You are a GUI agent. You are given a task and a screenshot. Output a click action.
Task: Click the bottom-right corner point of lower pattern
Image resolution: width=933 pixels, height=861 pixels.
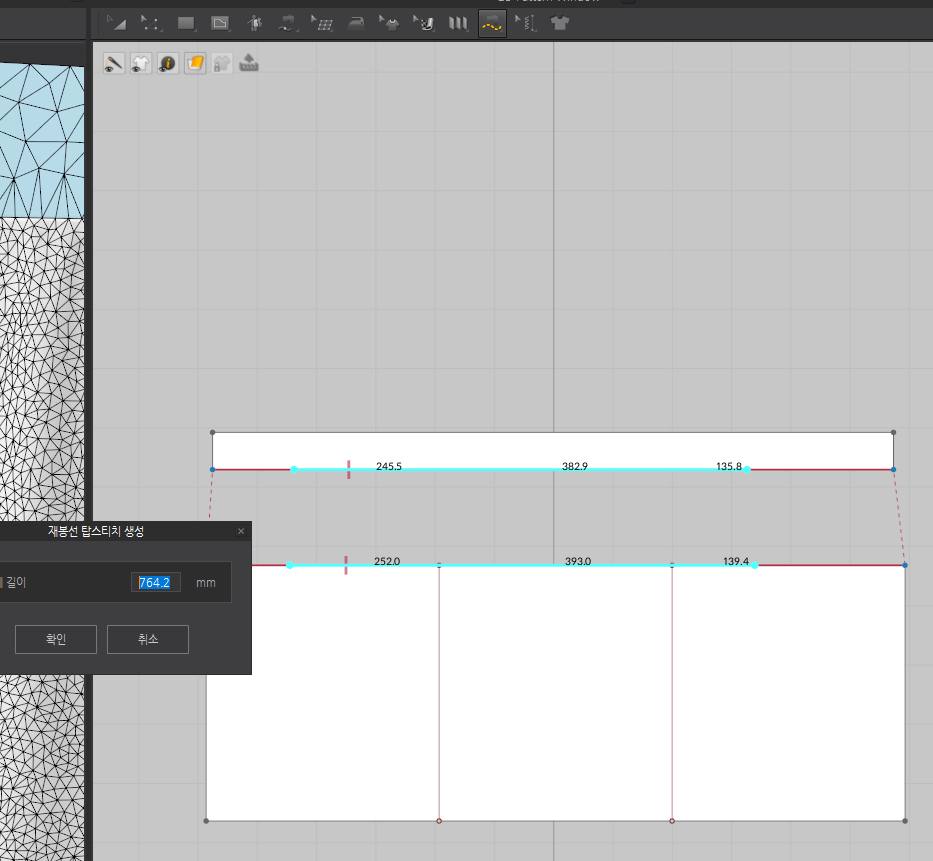click(x=905, y=821)
